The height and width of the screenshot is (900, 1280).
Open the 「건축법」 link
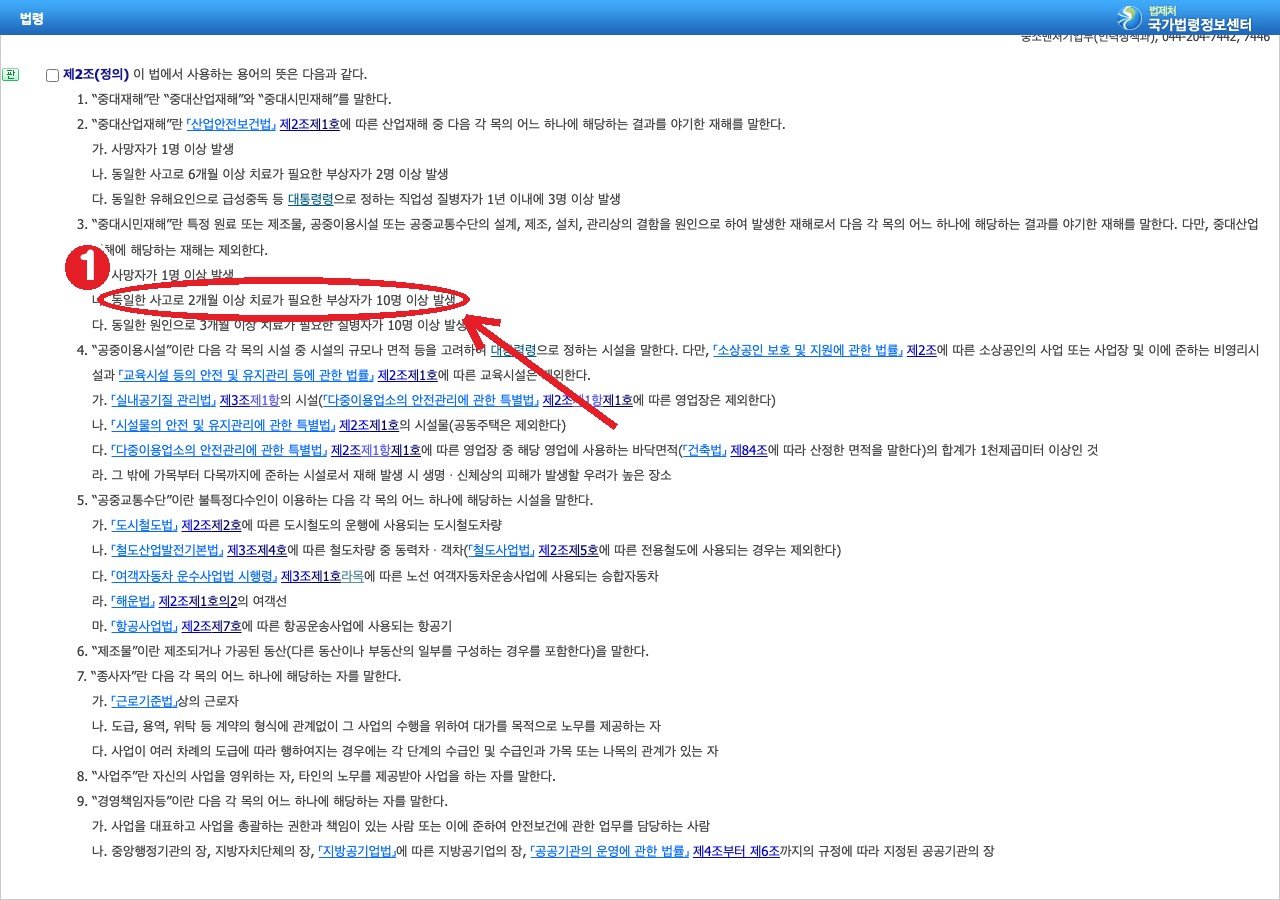(x=703, y=450)
